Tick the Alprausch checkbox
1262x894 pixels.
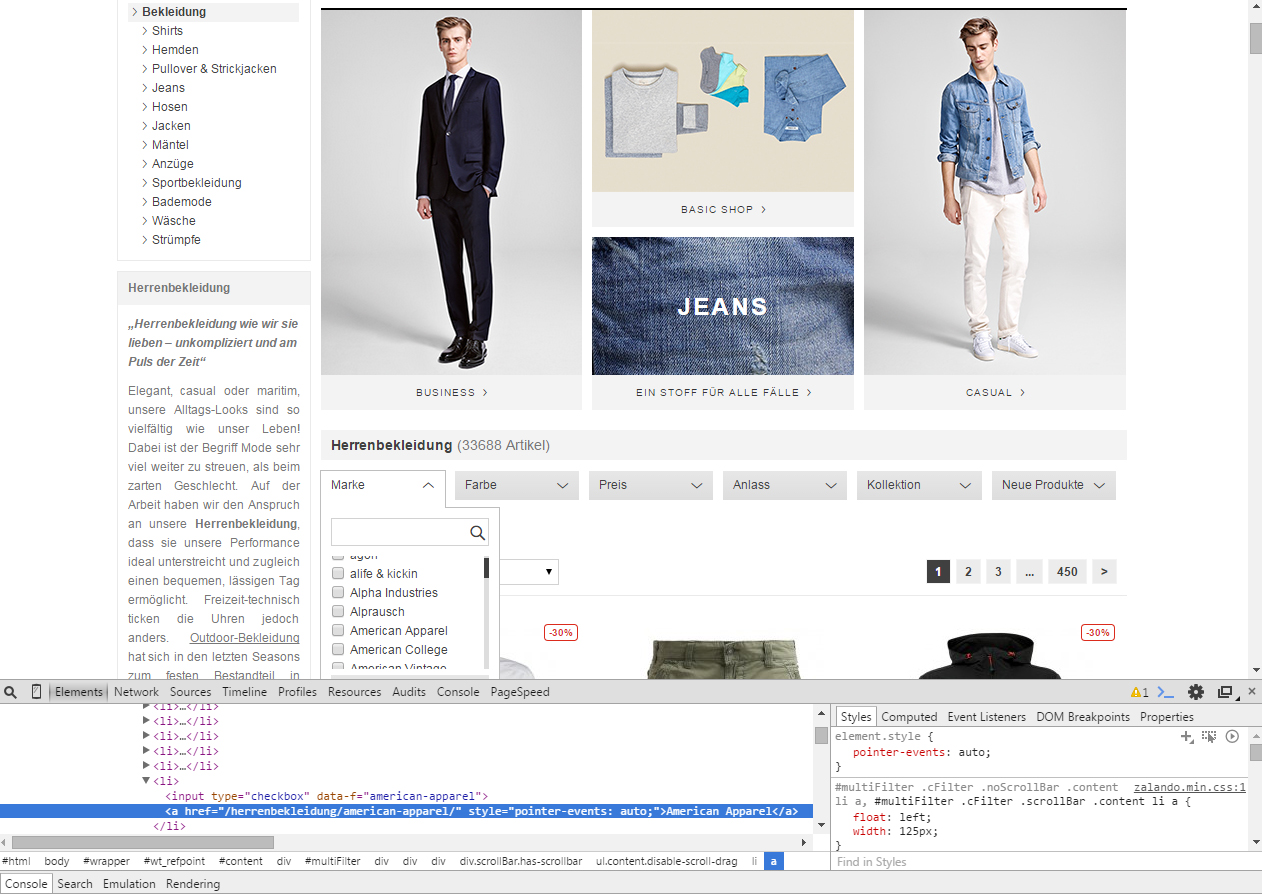[338, 612]
